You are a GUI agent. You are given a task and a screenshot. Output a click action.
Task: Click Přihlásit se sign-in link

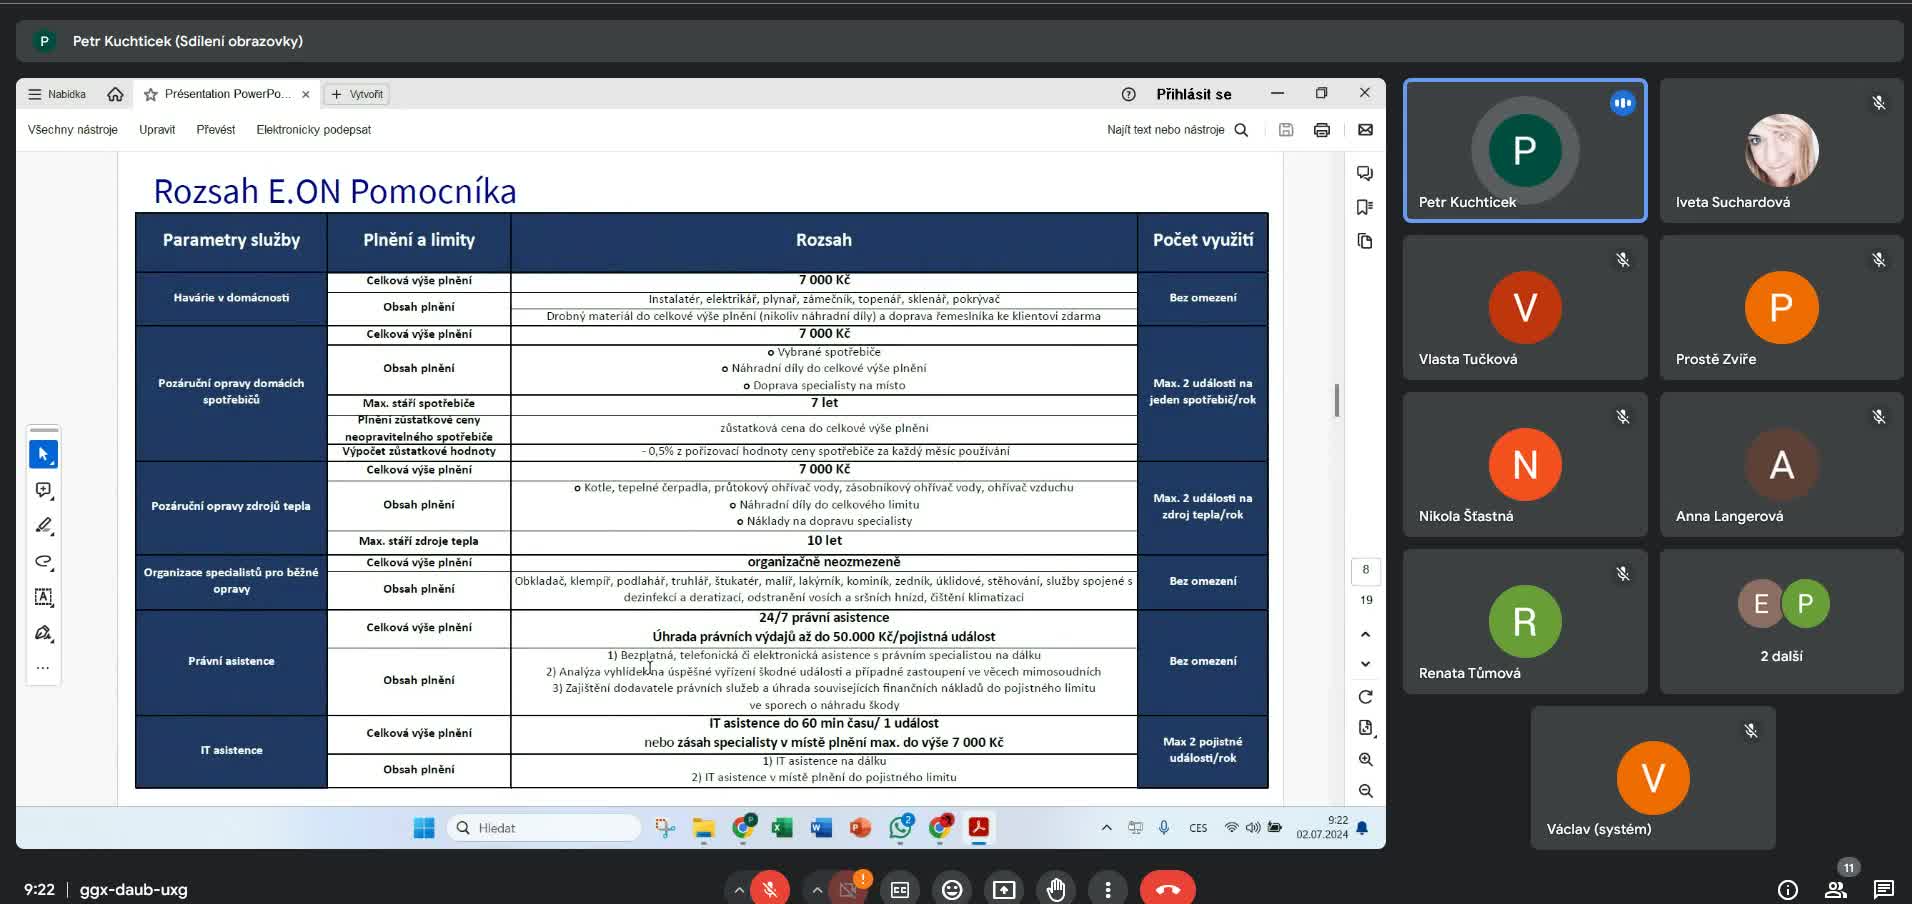point(1194,94)
